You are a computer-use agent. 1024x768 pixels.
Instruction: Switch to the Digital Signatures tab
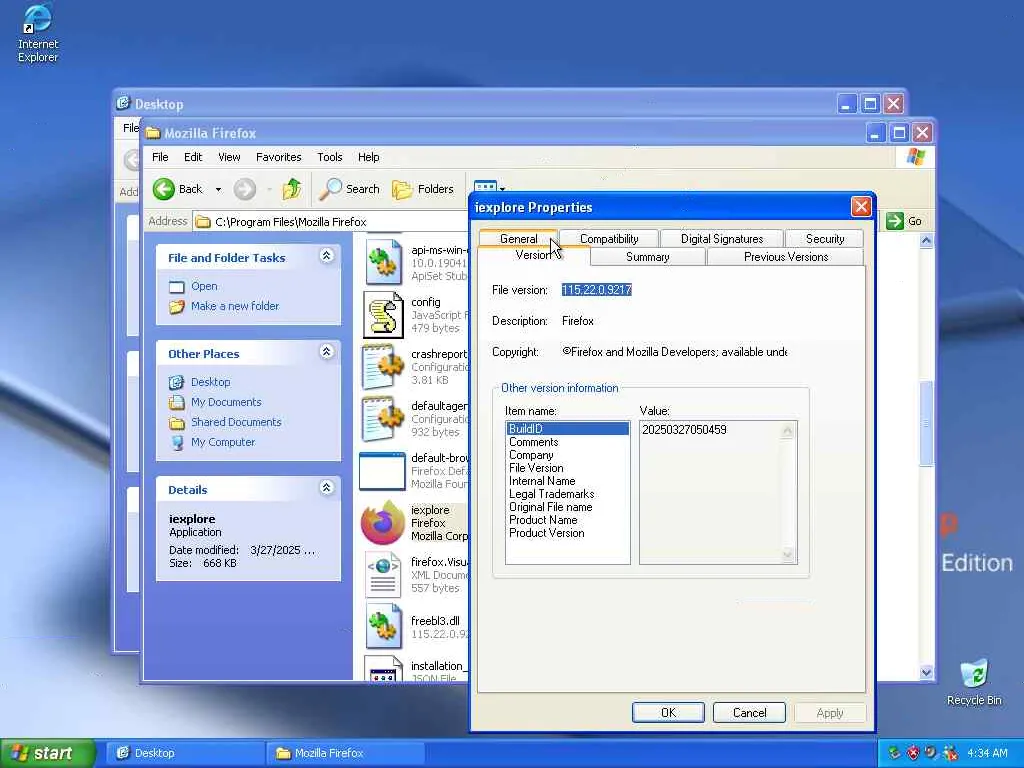pyautogui.click(x=722, y=239)
